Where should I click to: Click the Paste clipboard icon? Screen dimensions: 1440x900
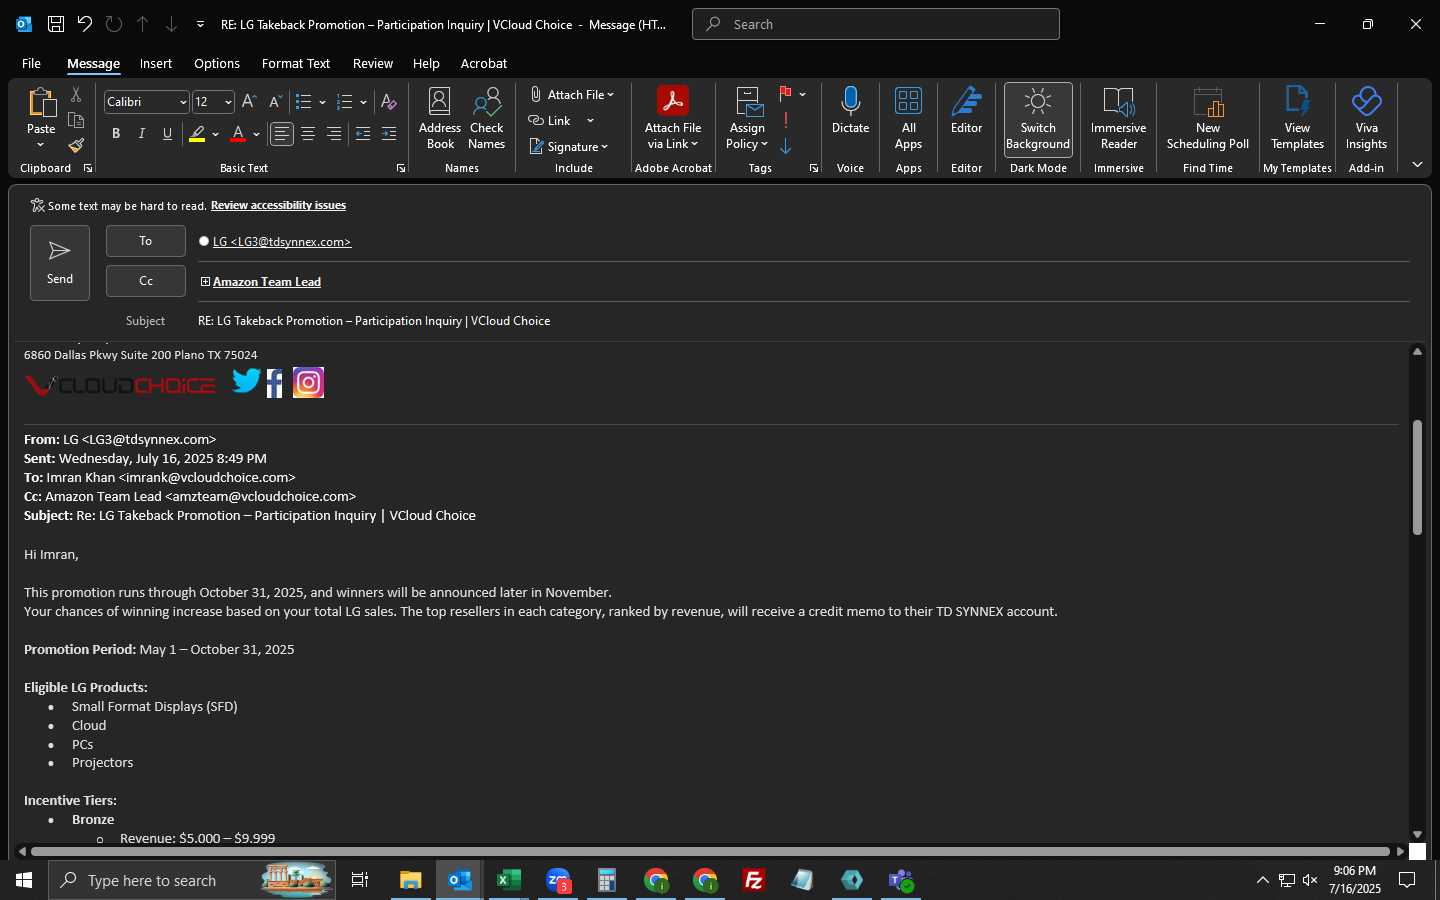tap(41, 102)
